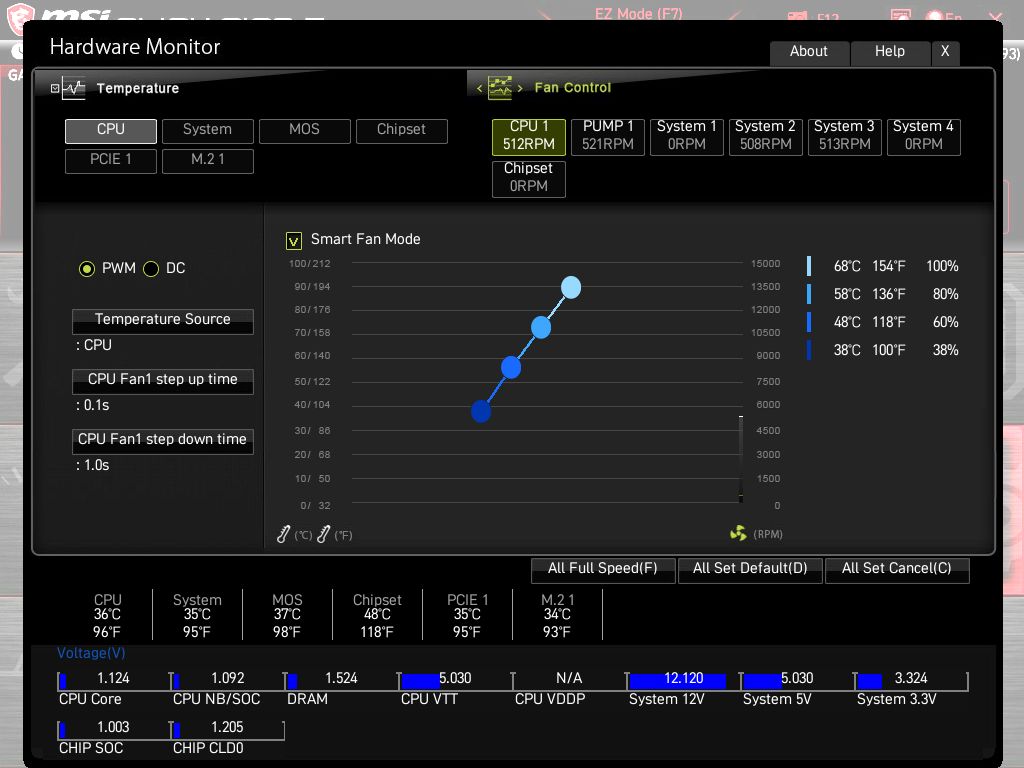Select the PWM radio button

86,268
